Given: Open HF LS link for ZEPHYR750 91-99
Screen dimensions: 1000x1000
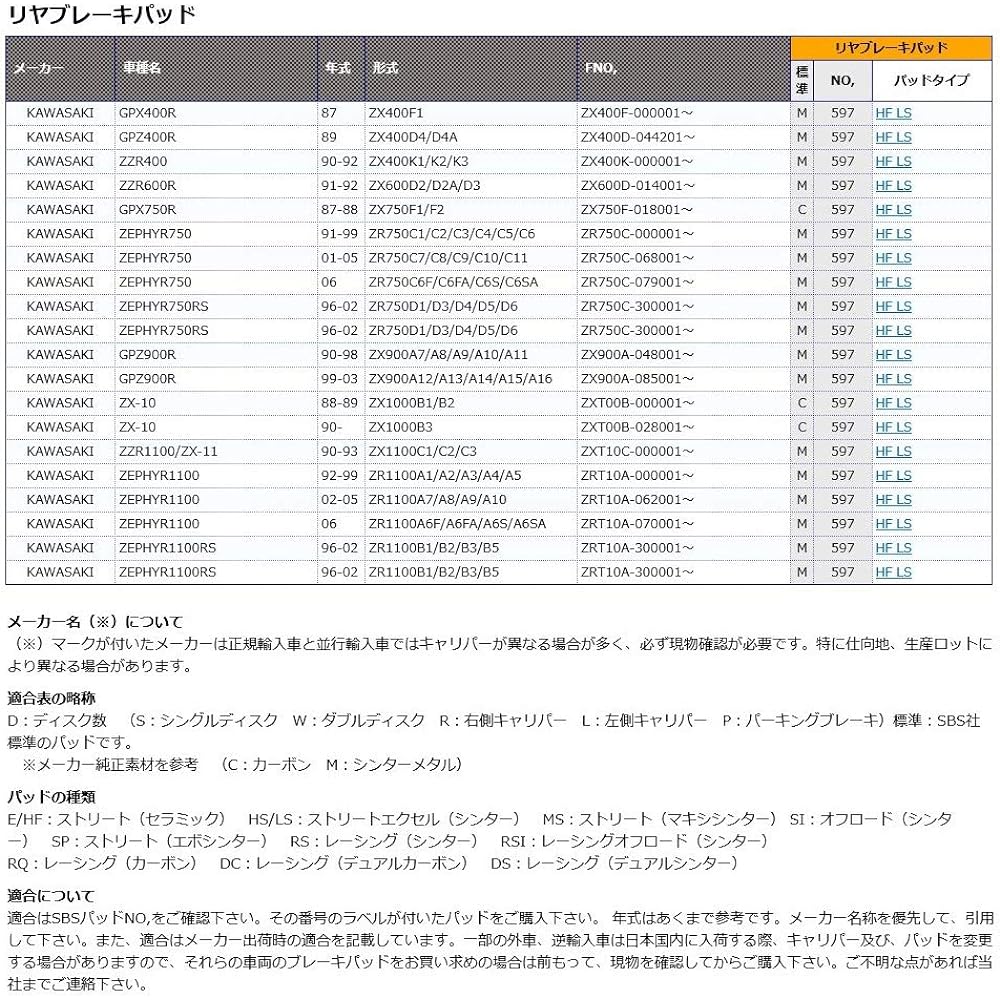Looking at the screenshot, I should [893, 235].
